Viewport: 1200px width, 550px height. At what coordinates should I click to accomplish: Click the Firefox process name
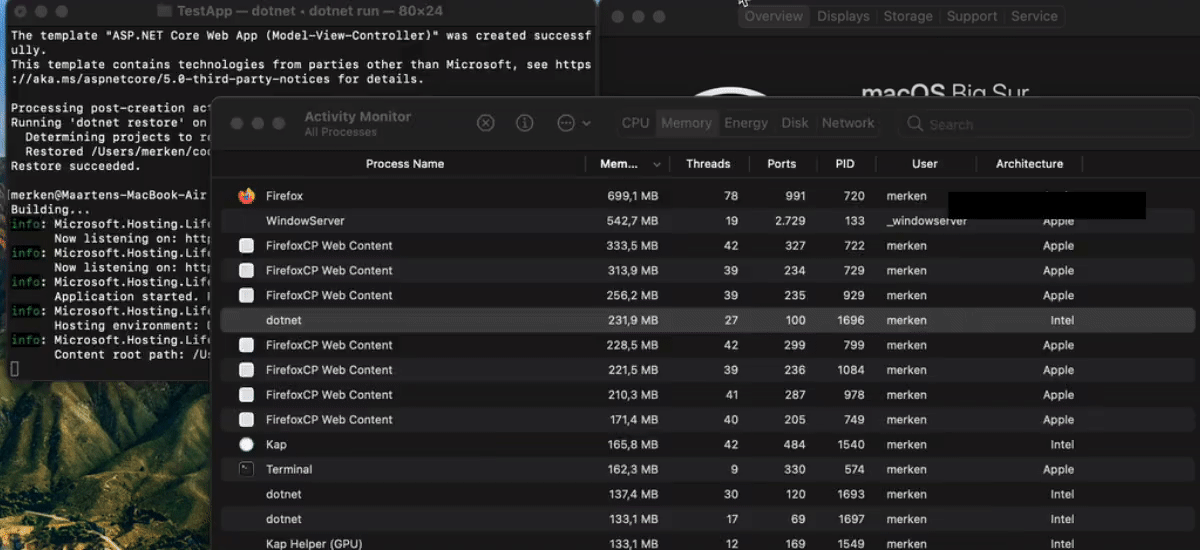click(x=284, y=196)
